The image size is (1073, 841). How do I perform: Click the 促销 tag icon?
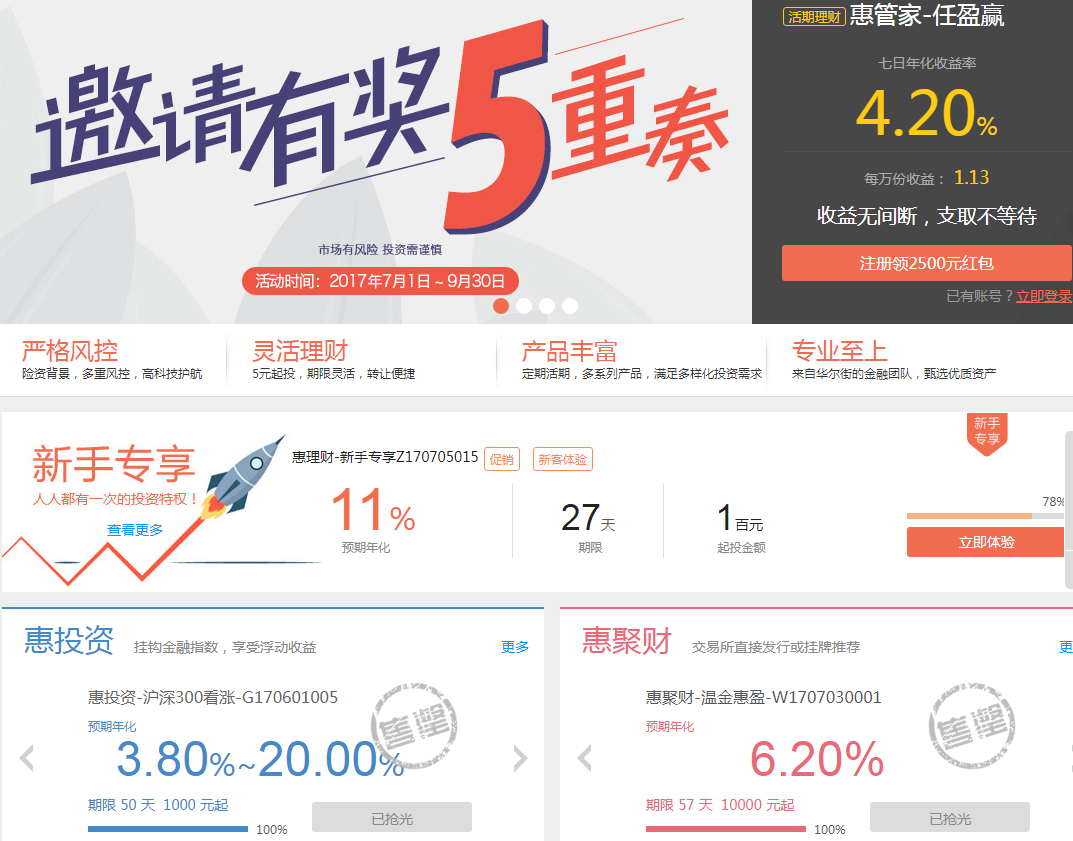502,459
